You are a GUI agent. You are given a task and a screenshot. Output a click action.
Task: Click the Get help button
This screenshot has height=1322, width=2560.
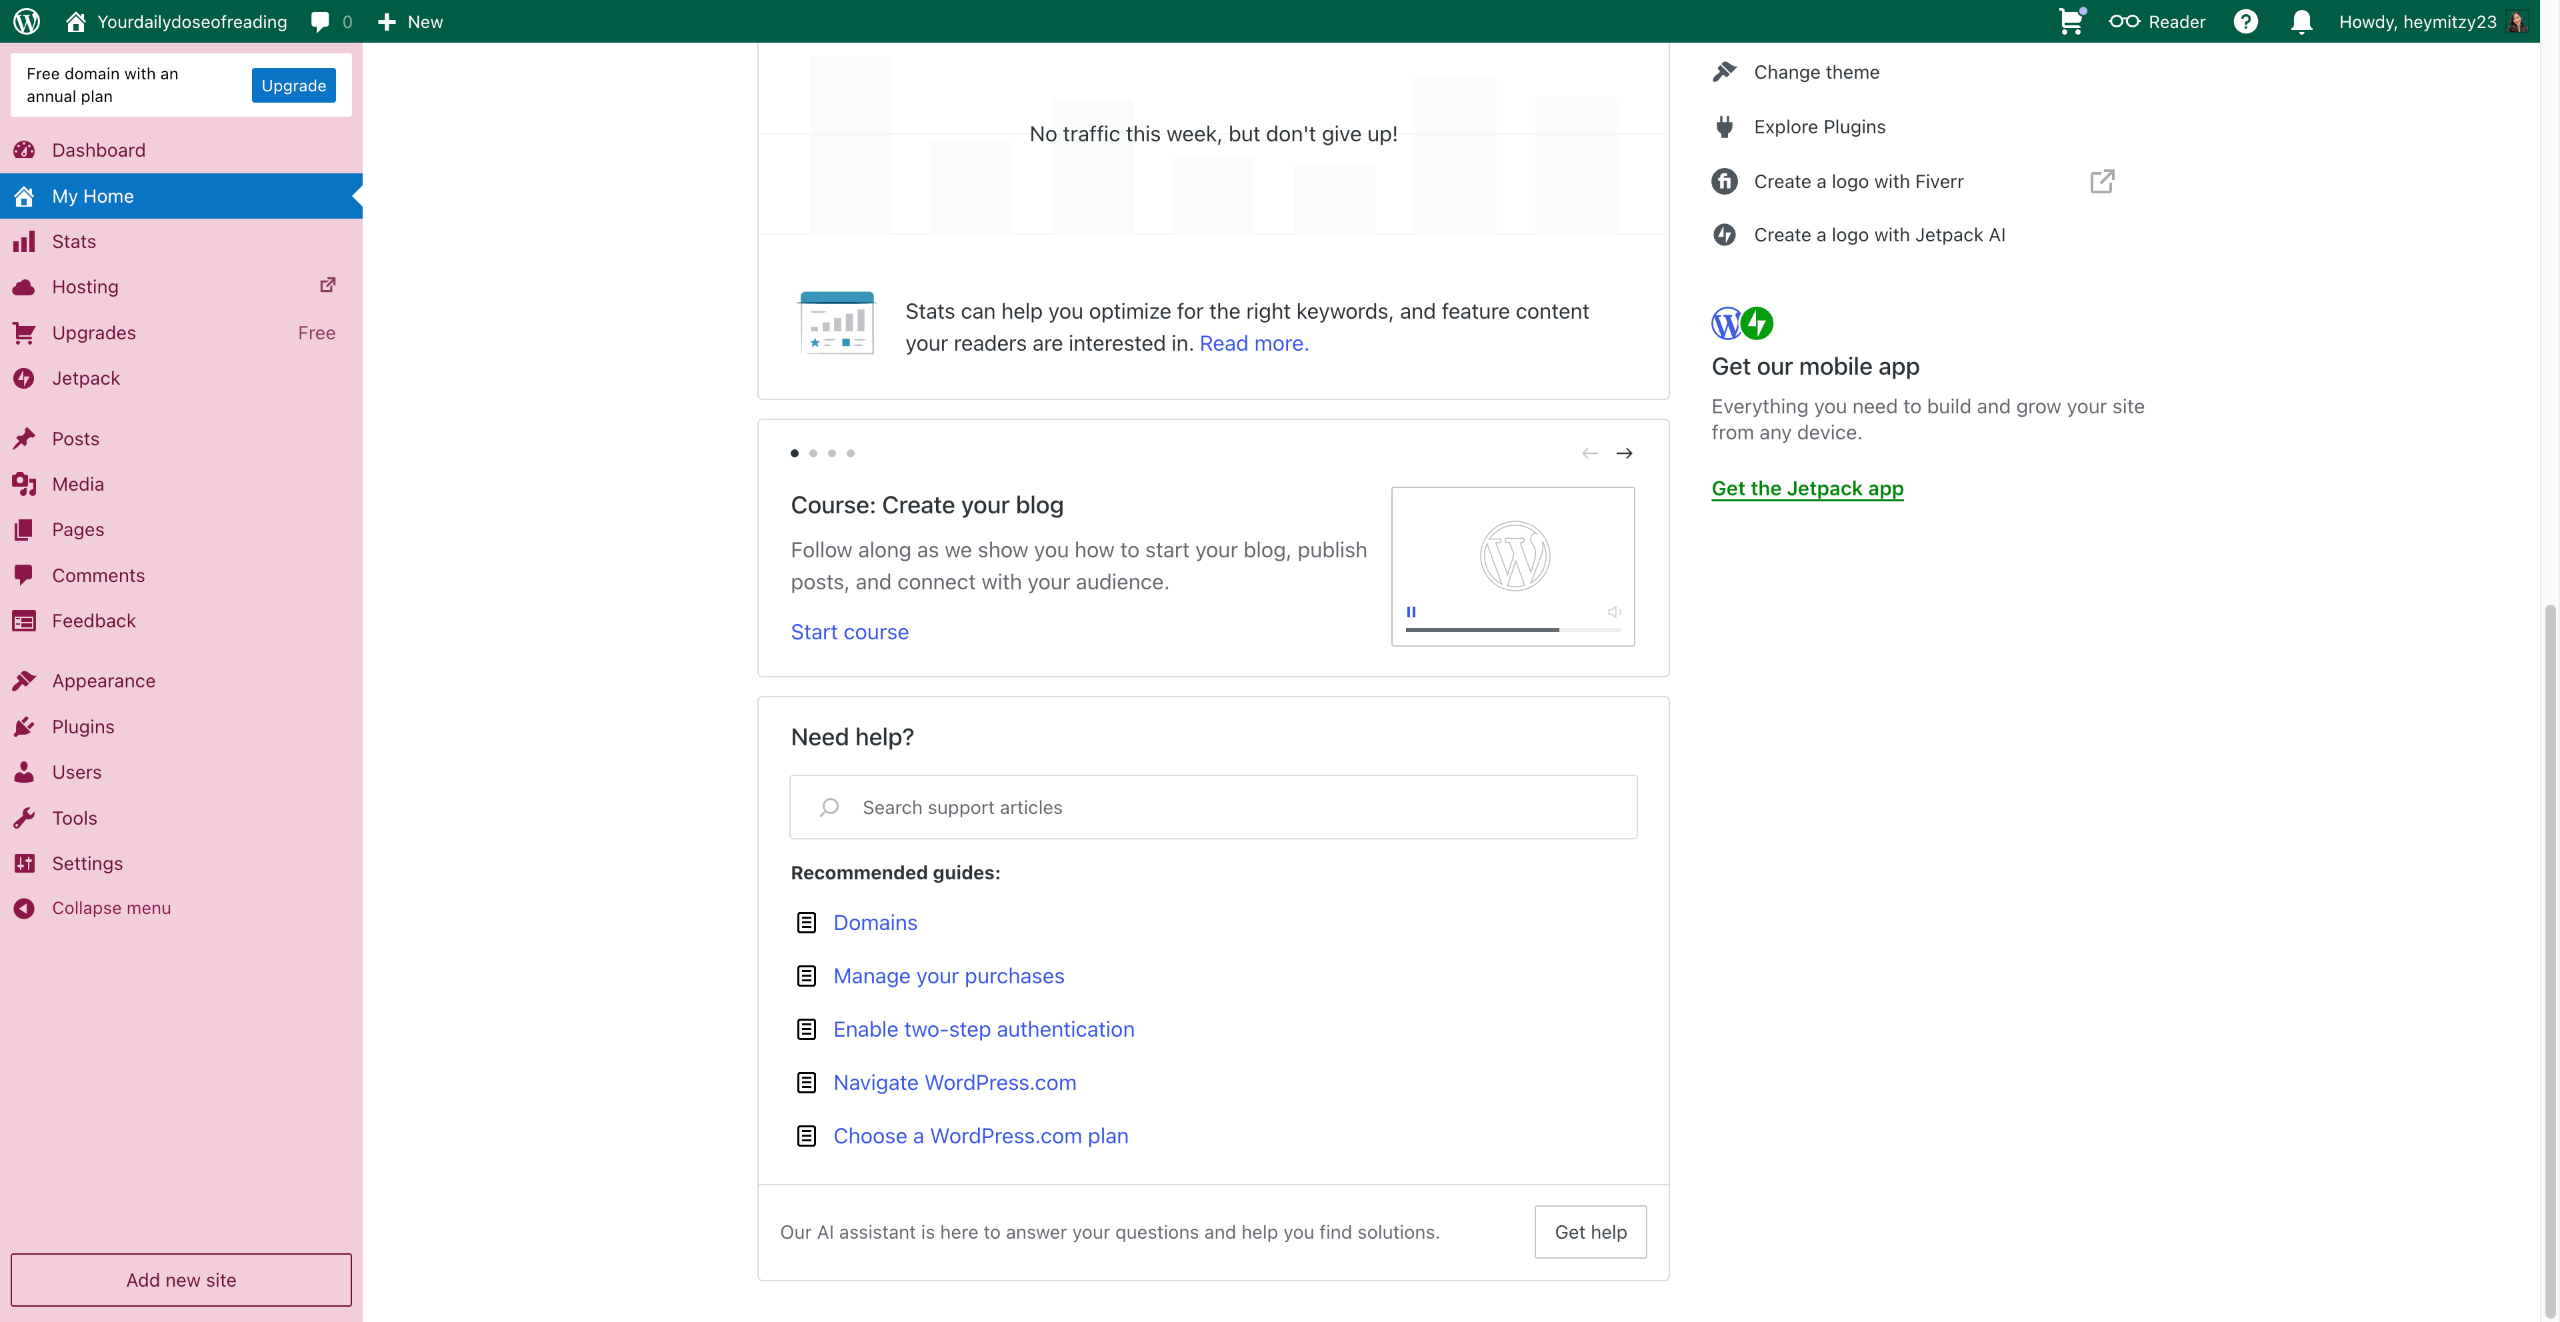coord(1590,1231)
